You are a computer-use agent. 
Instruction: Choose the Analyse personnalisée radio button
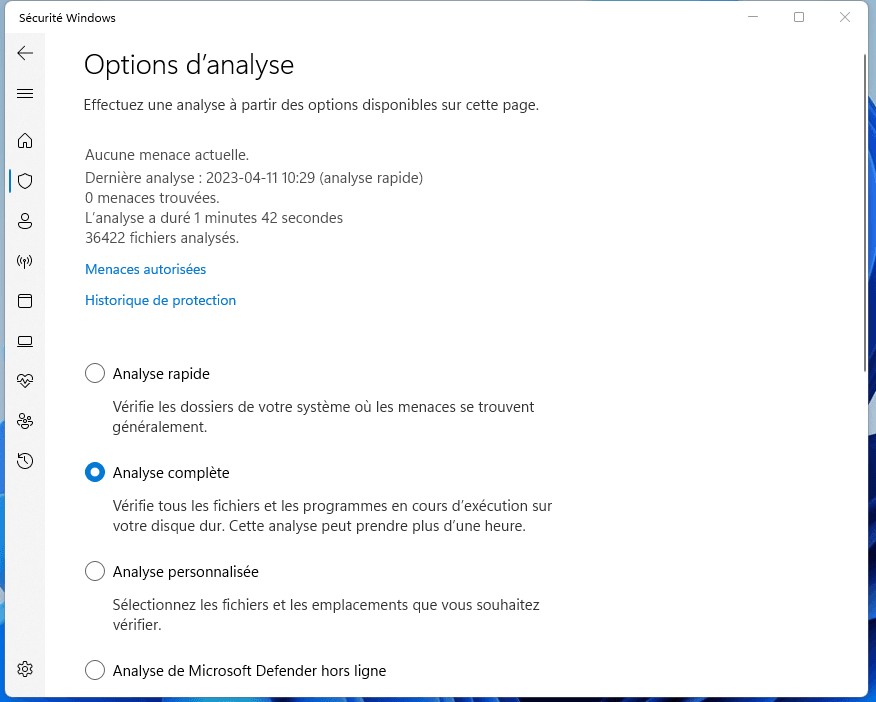tap(95, 572)
